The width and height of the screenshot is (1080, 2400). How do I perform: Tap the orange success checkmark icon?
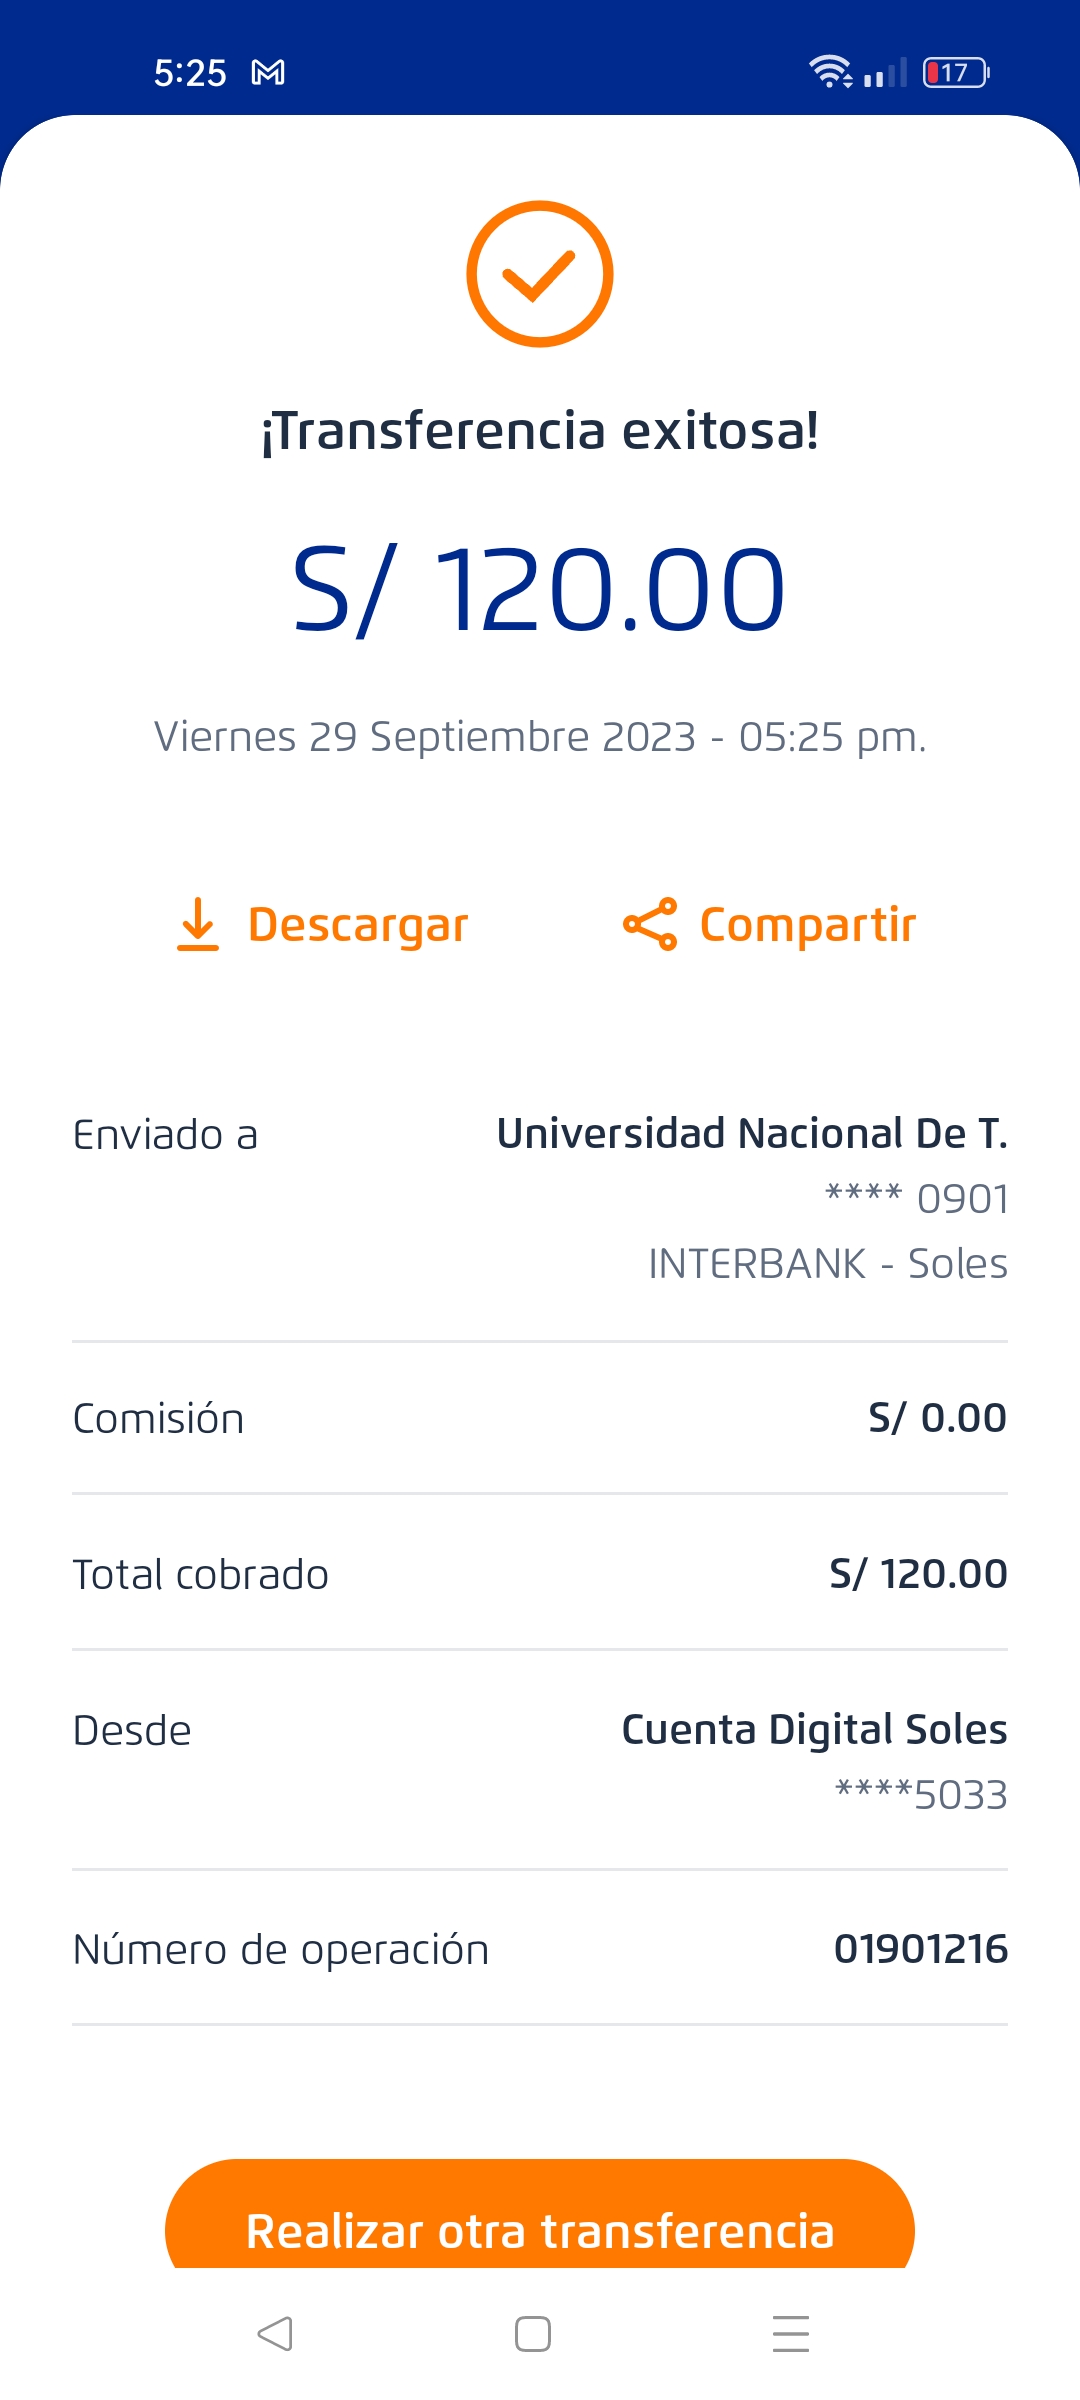pos(540,274)
